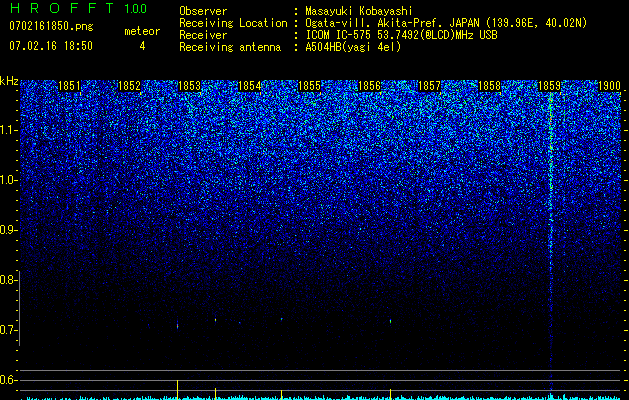Click the 1853 time marker
This screenshot has width=629, height=400.
[189, 86]
